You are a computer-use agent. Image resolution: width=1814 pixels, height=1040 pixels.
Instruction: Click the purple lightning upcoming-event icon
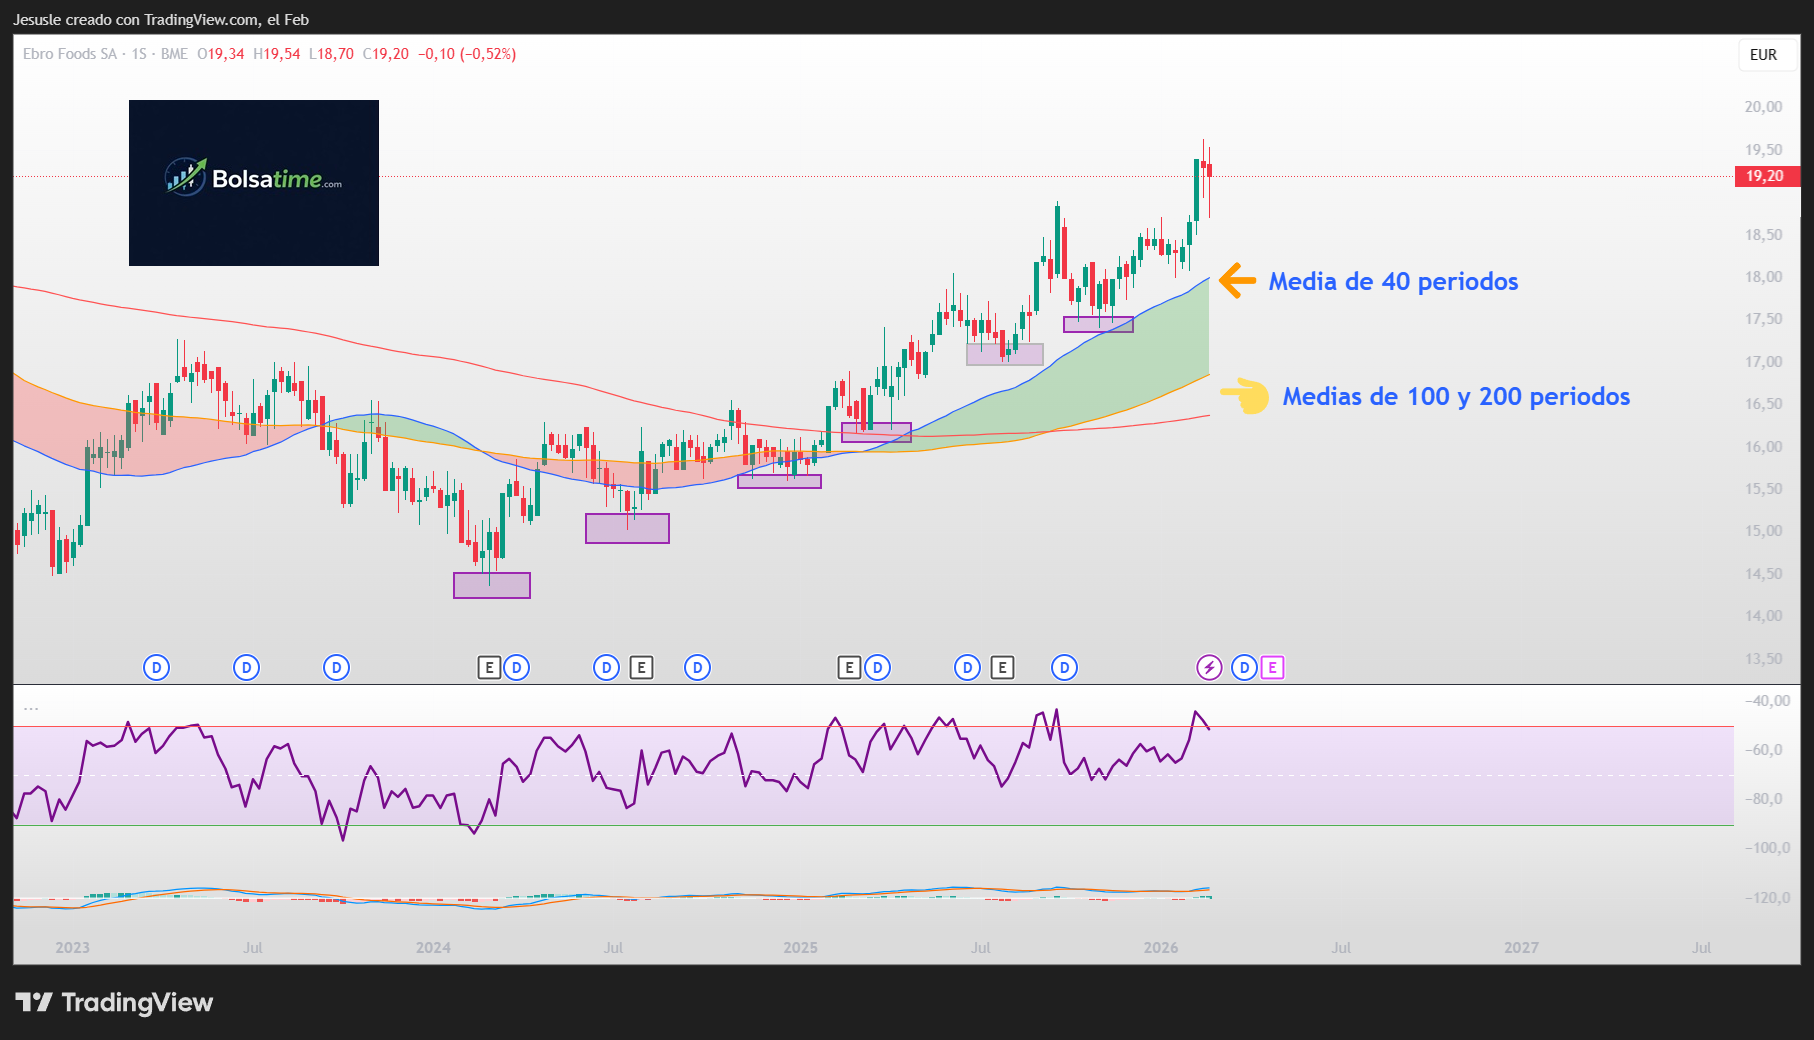1210,667
